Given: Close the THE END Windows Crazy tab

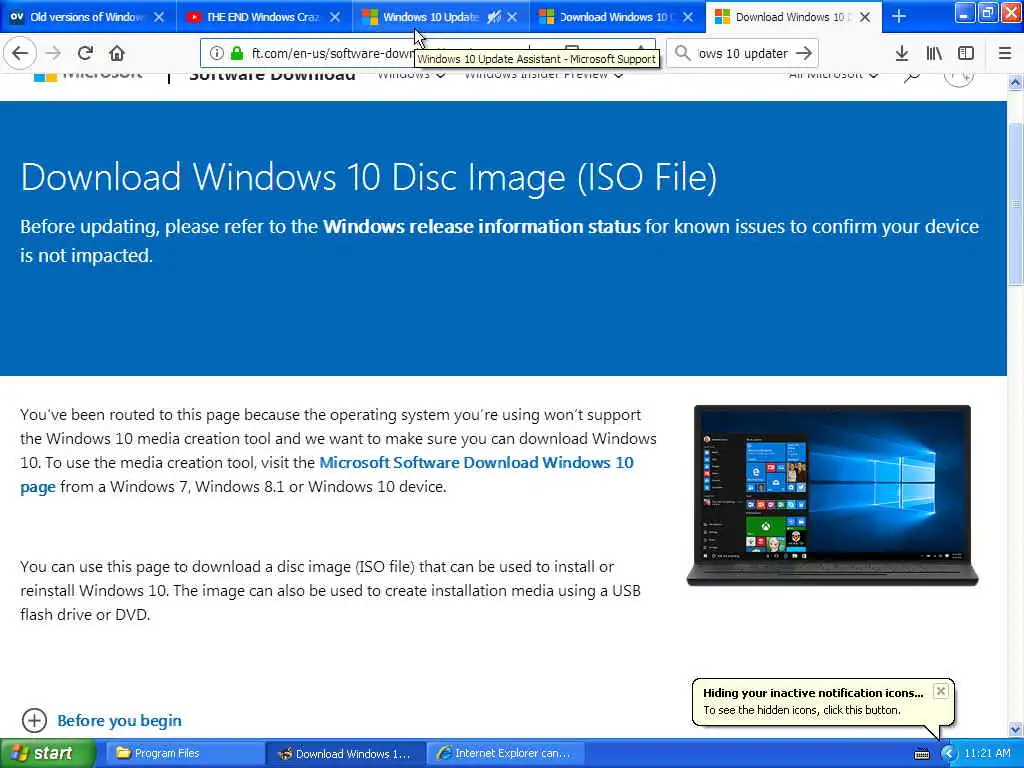Looking at the screenshot, I should click(x=335, y=17).
